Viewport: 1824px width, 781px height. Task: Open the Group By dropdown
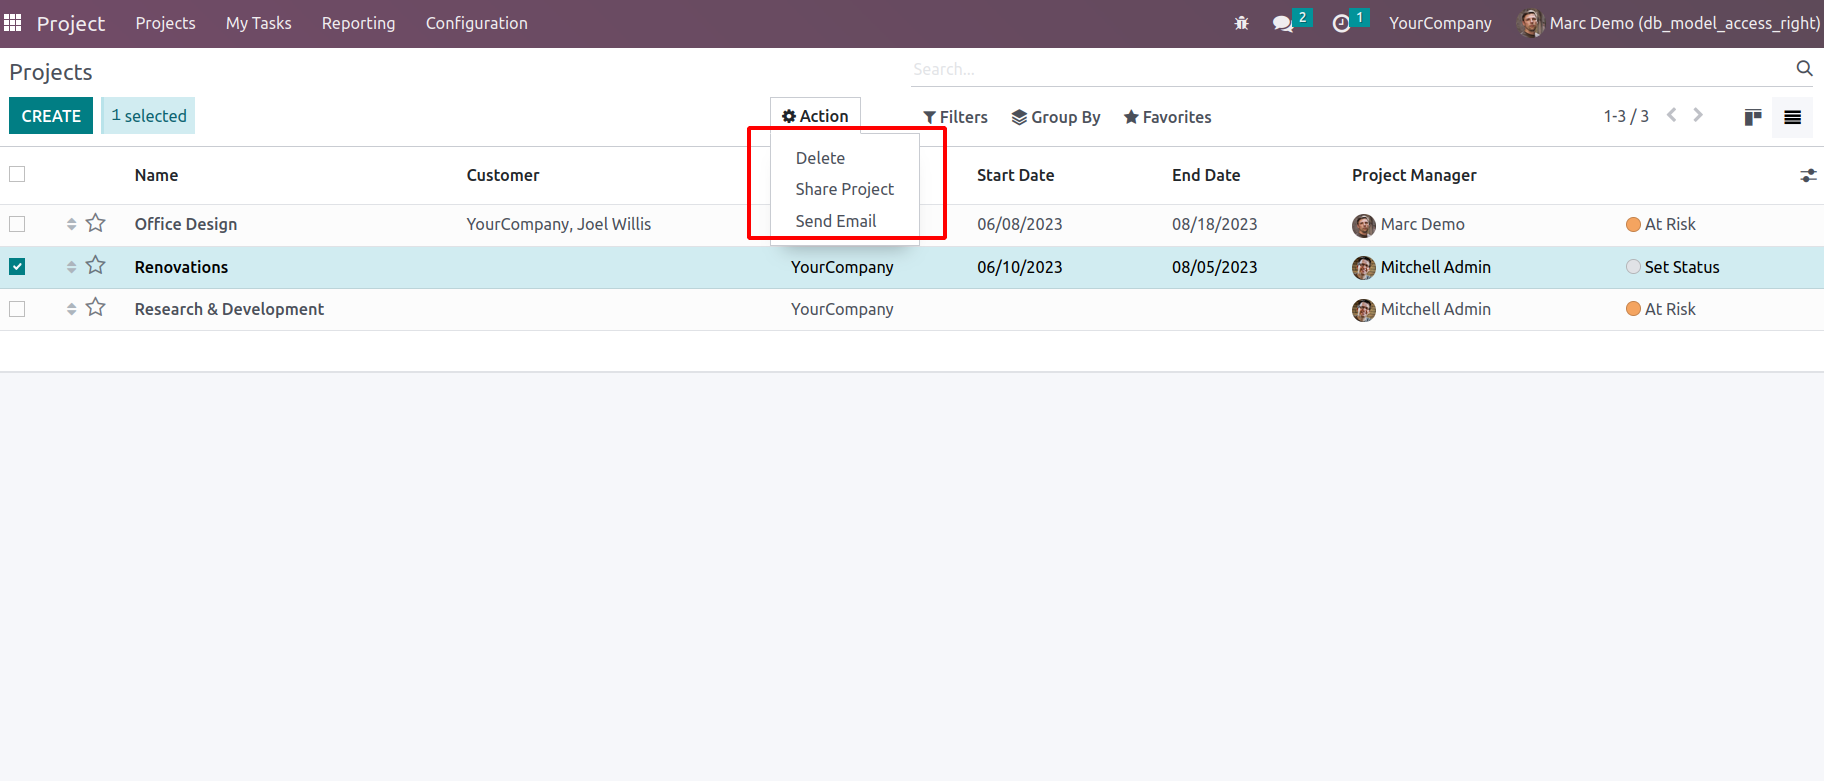1055,117
